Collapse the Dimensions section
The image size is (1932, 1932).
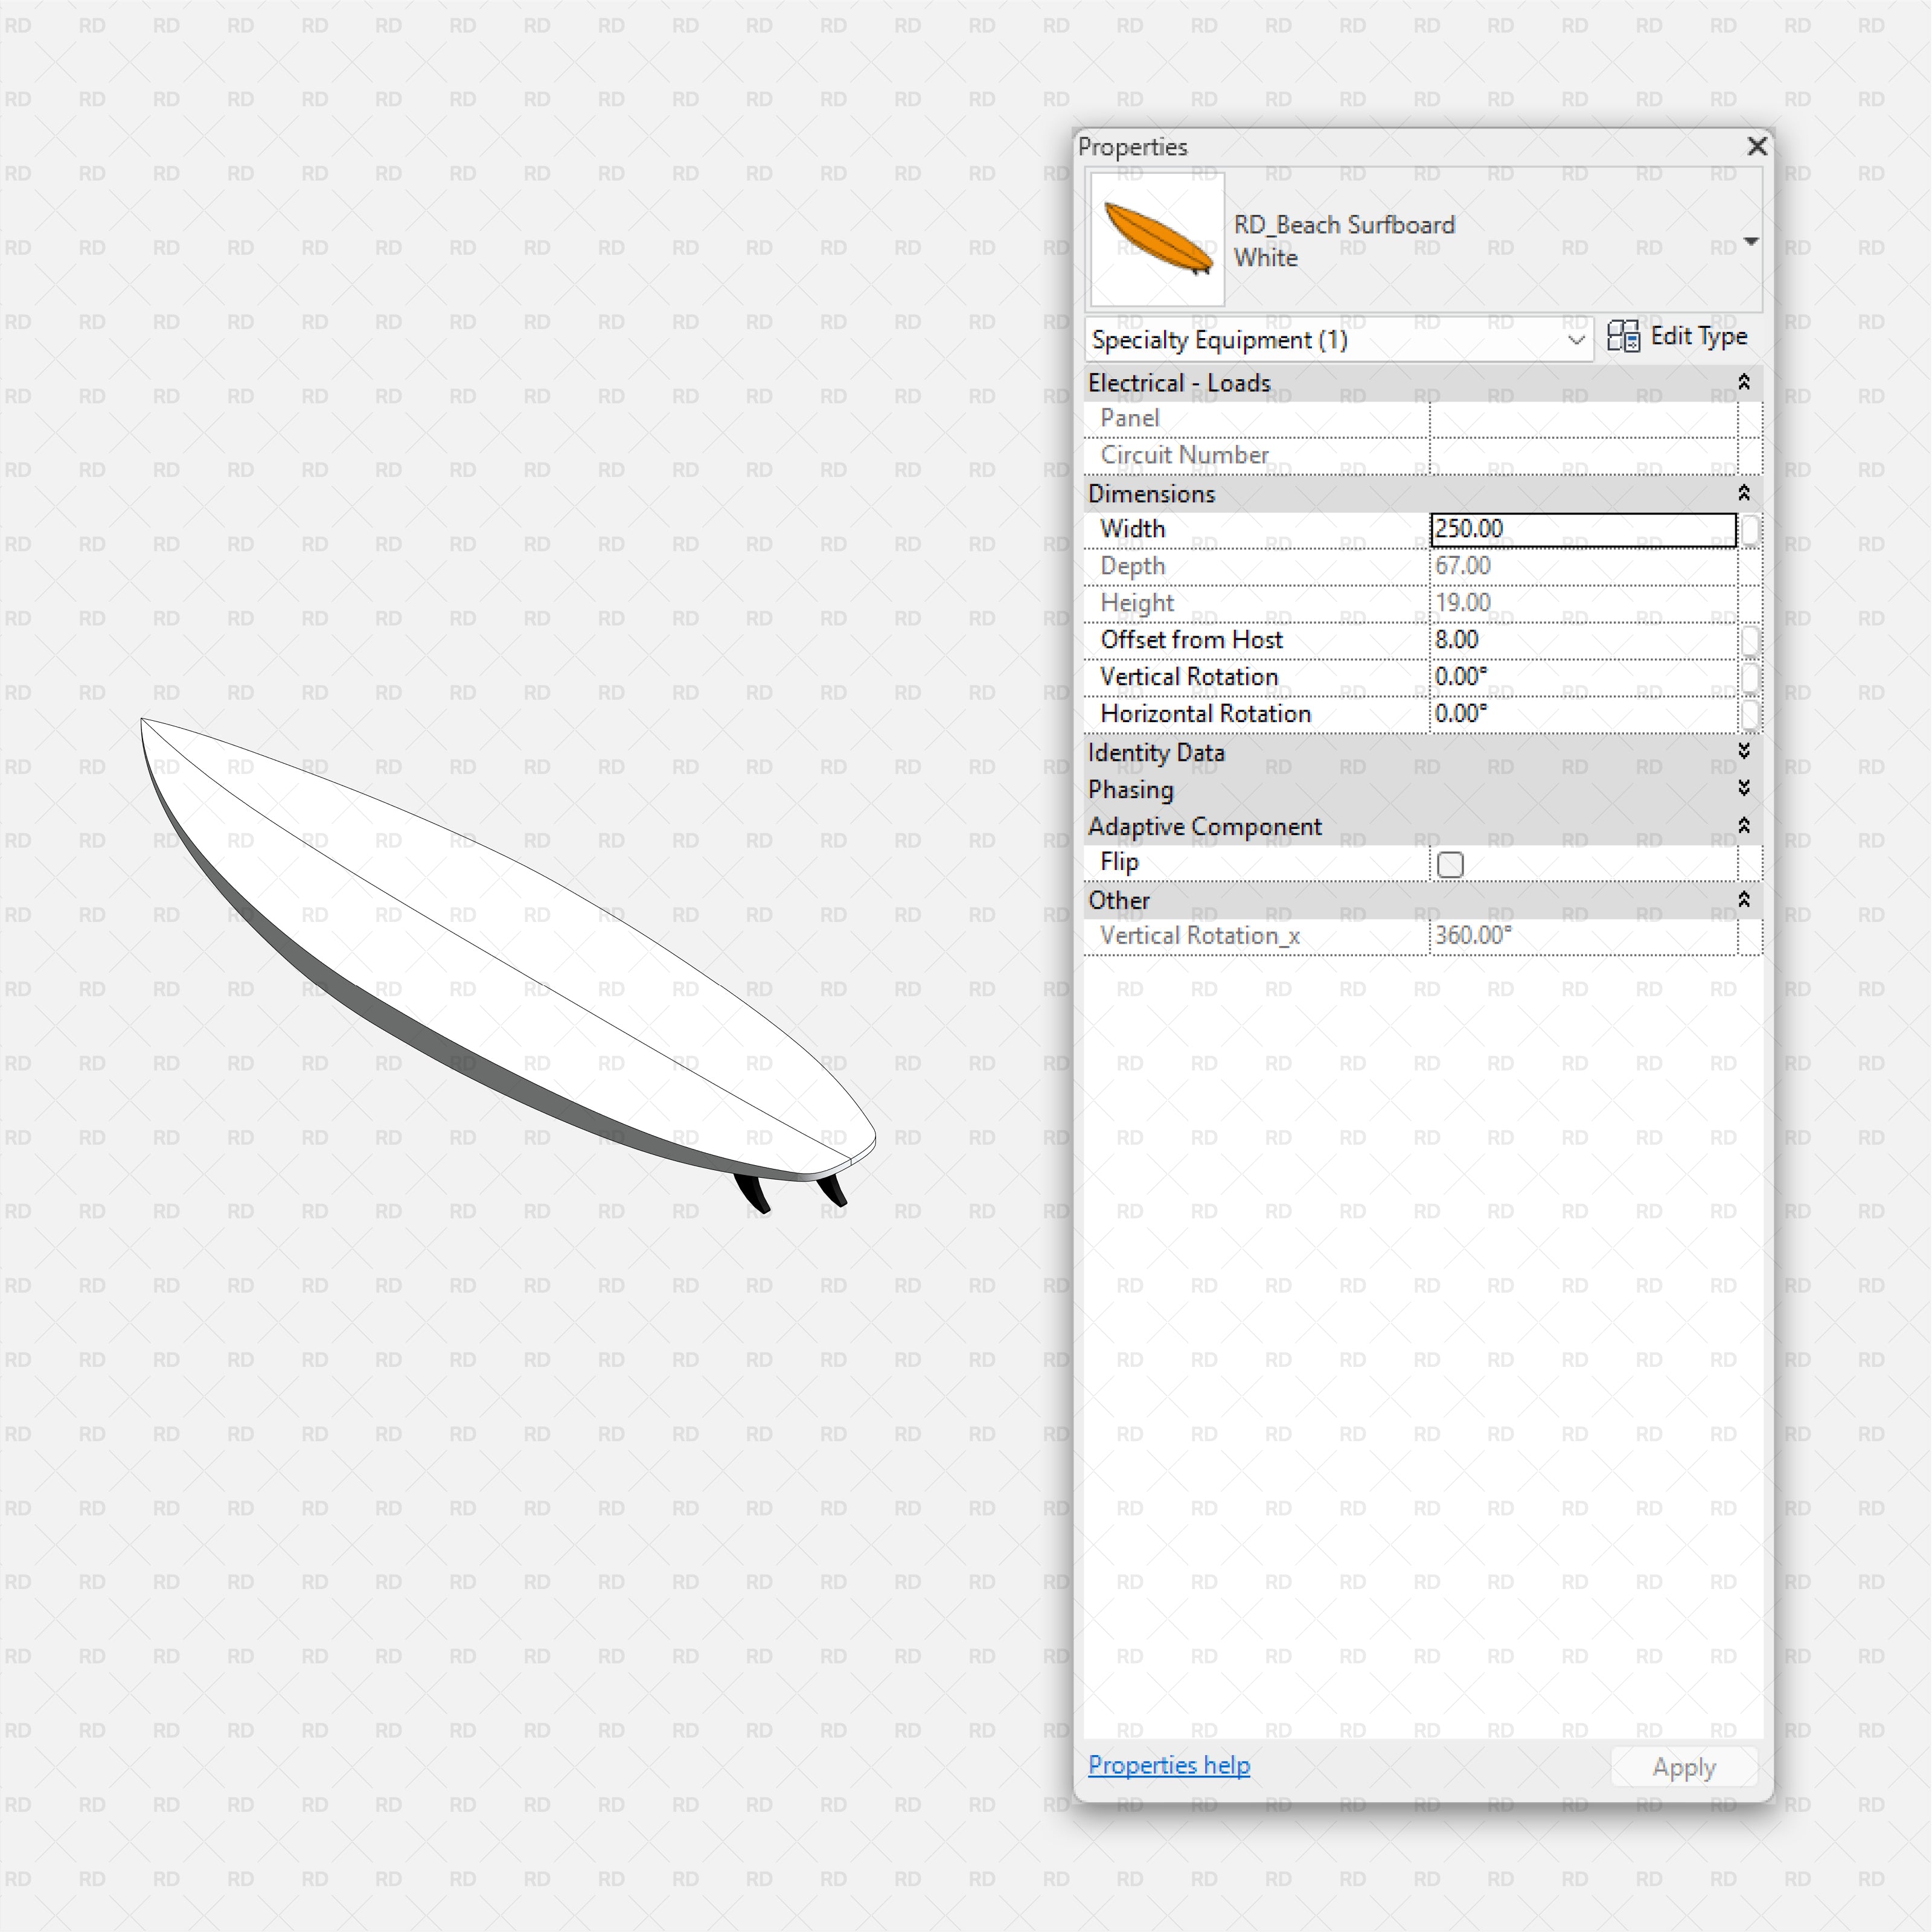pos(1743,493)
